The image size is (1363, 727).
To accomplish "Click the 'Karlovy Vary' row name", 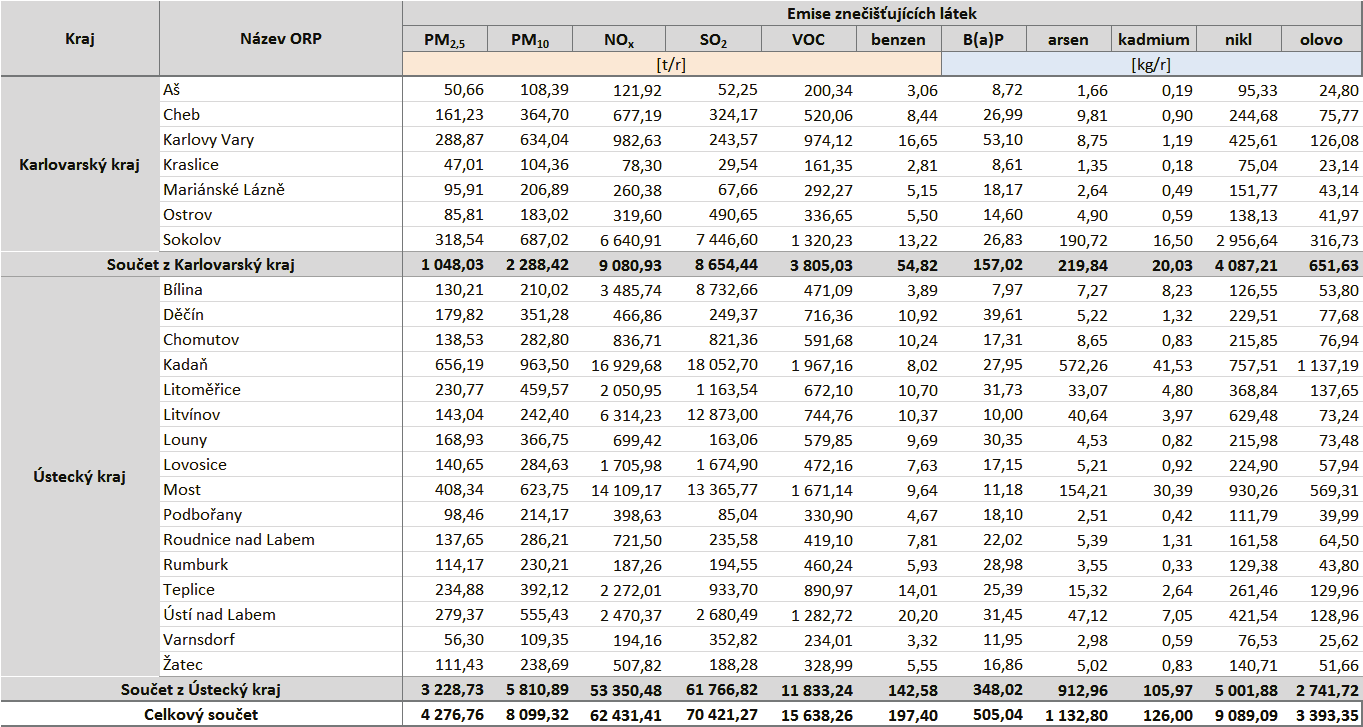I will click(x=208, y=140).
